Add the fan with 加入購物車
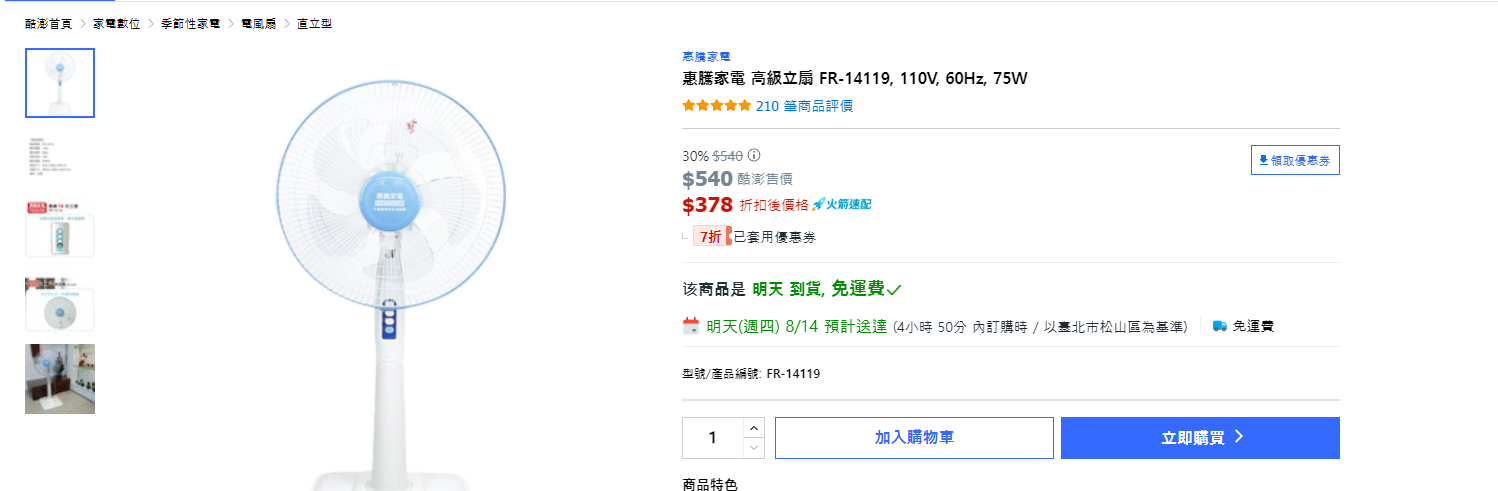Screen dimensions: 1498x491 pos(914,438)
